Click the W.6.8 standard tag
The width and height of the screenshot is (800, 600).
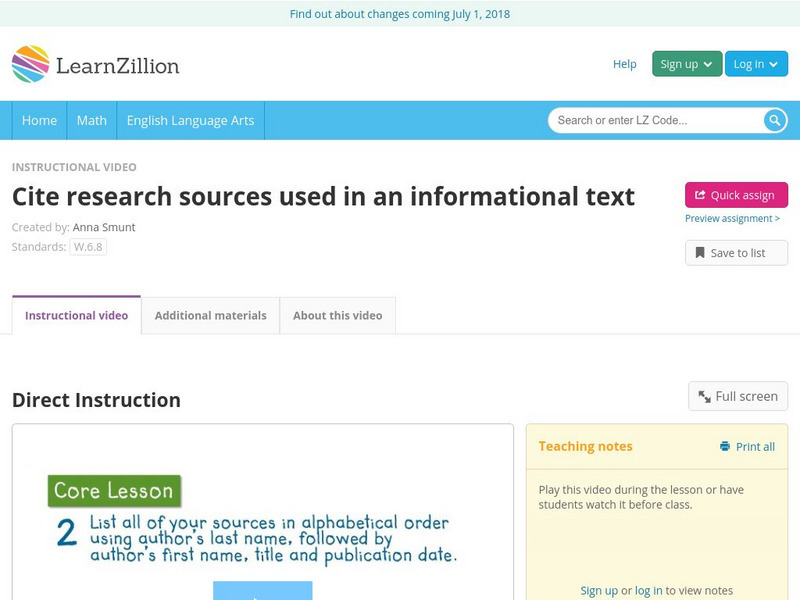[88, 247]
